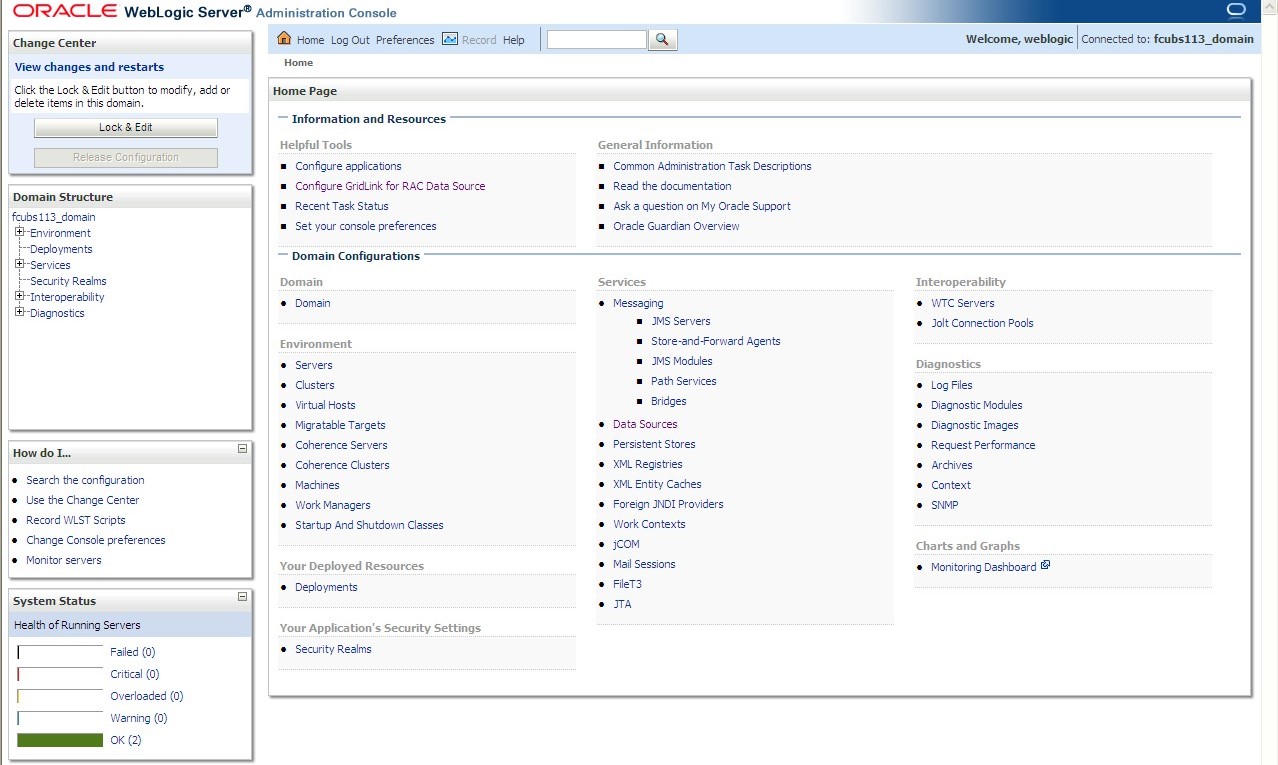Open Monitoring Dashboard link
Viewport: 1278px width, 765px height.
tap(984, 567)
